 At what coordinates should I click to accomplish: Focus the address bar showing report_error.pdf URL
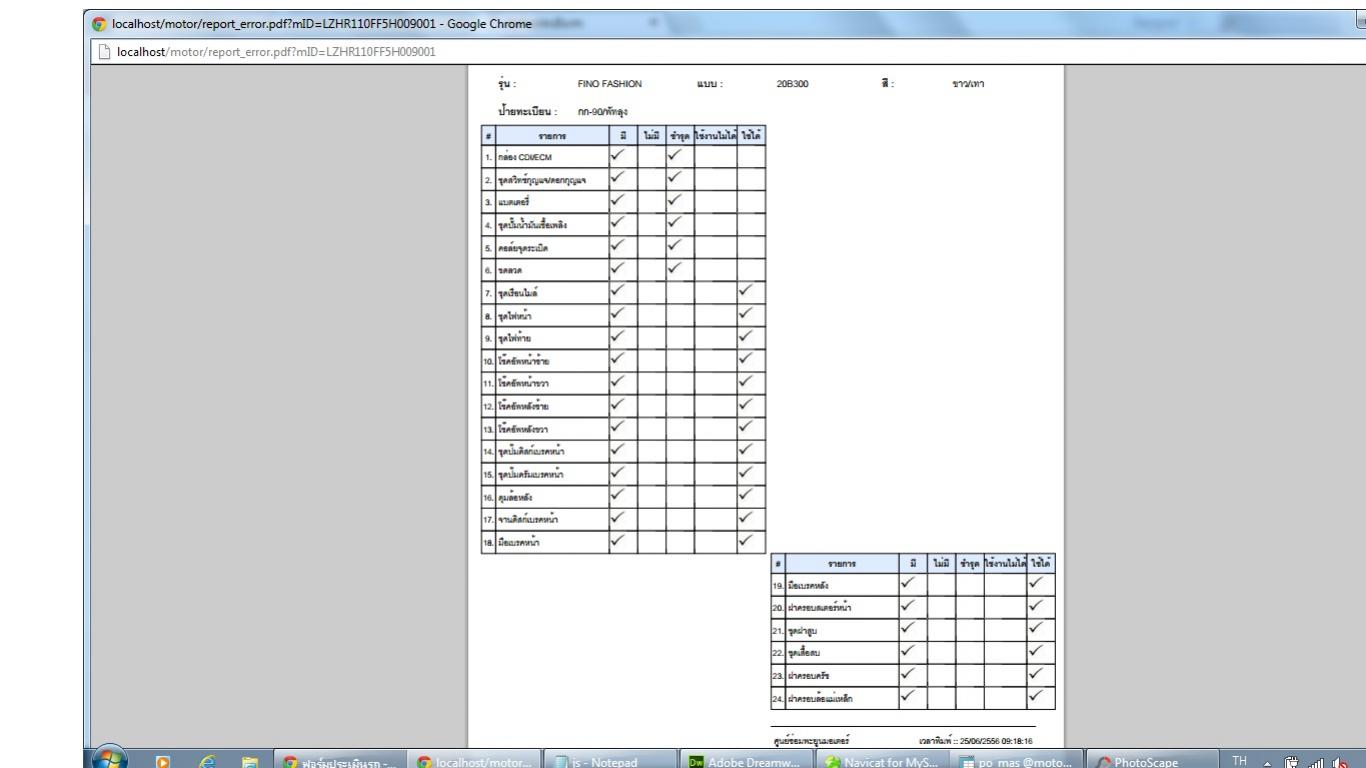(276, 52)
